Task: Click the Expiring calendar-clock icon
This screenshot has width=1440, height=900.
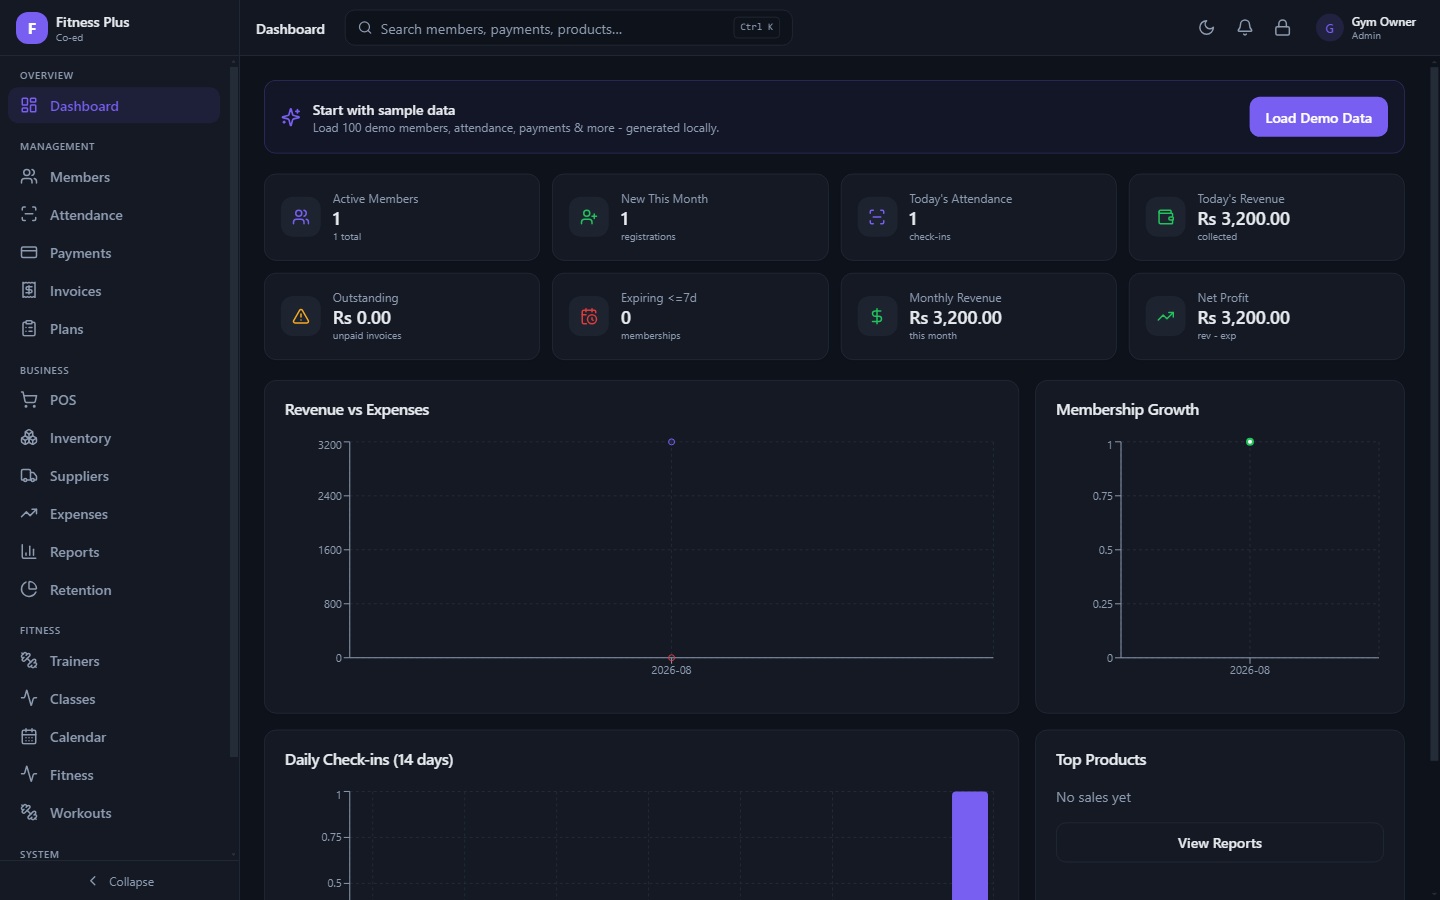Action: point(589,316)
